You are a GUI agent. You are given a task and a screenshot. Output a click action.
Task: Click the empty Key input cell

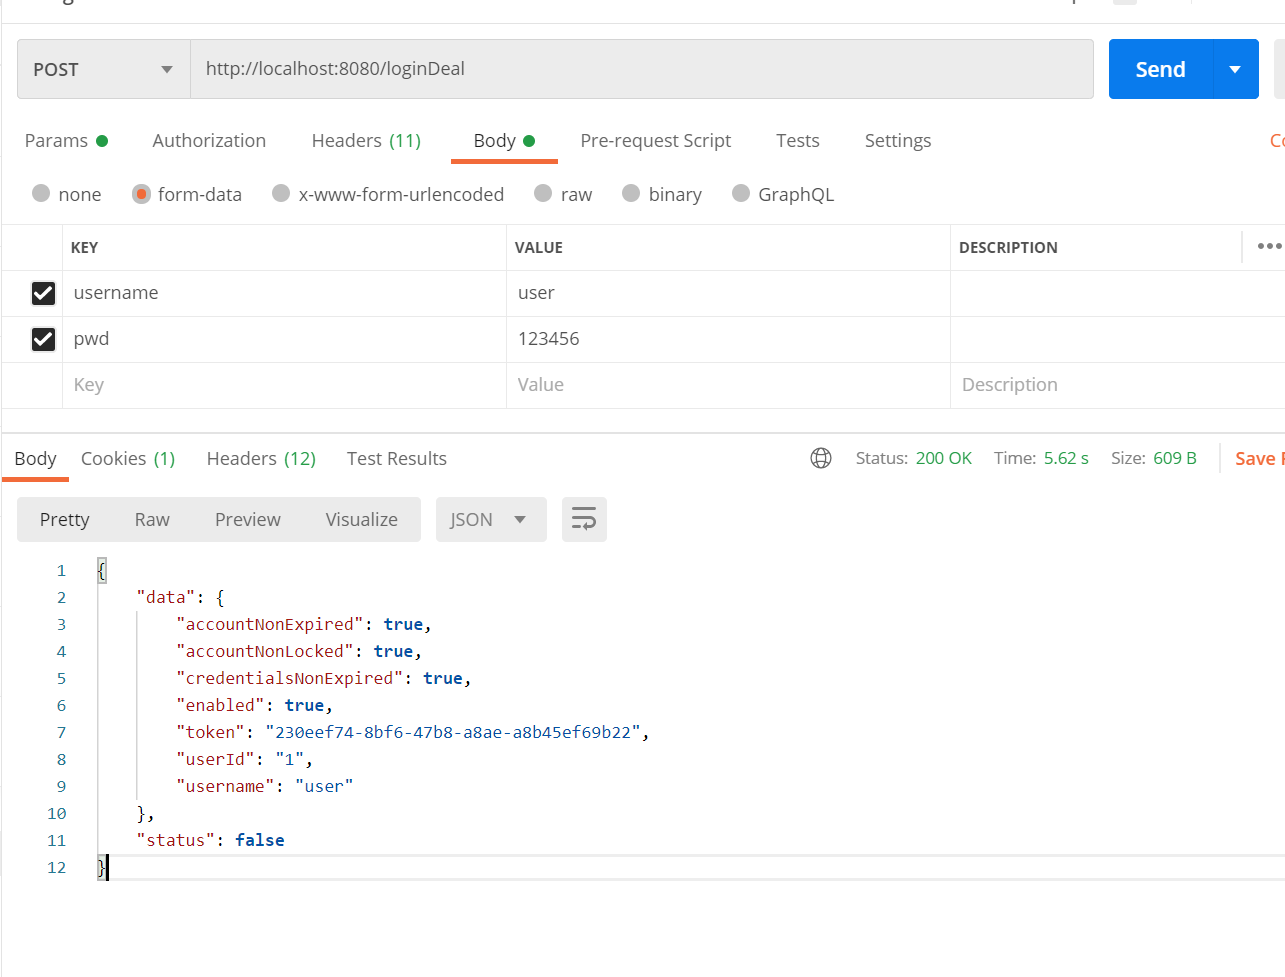click(284, 385)
